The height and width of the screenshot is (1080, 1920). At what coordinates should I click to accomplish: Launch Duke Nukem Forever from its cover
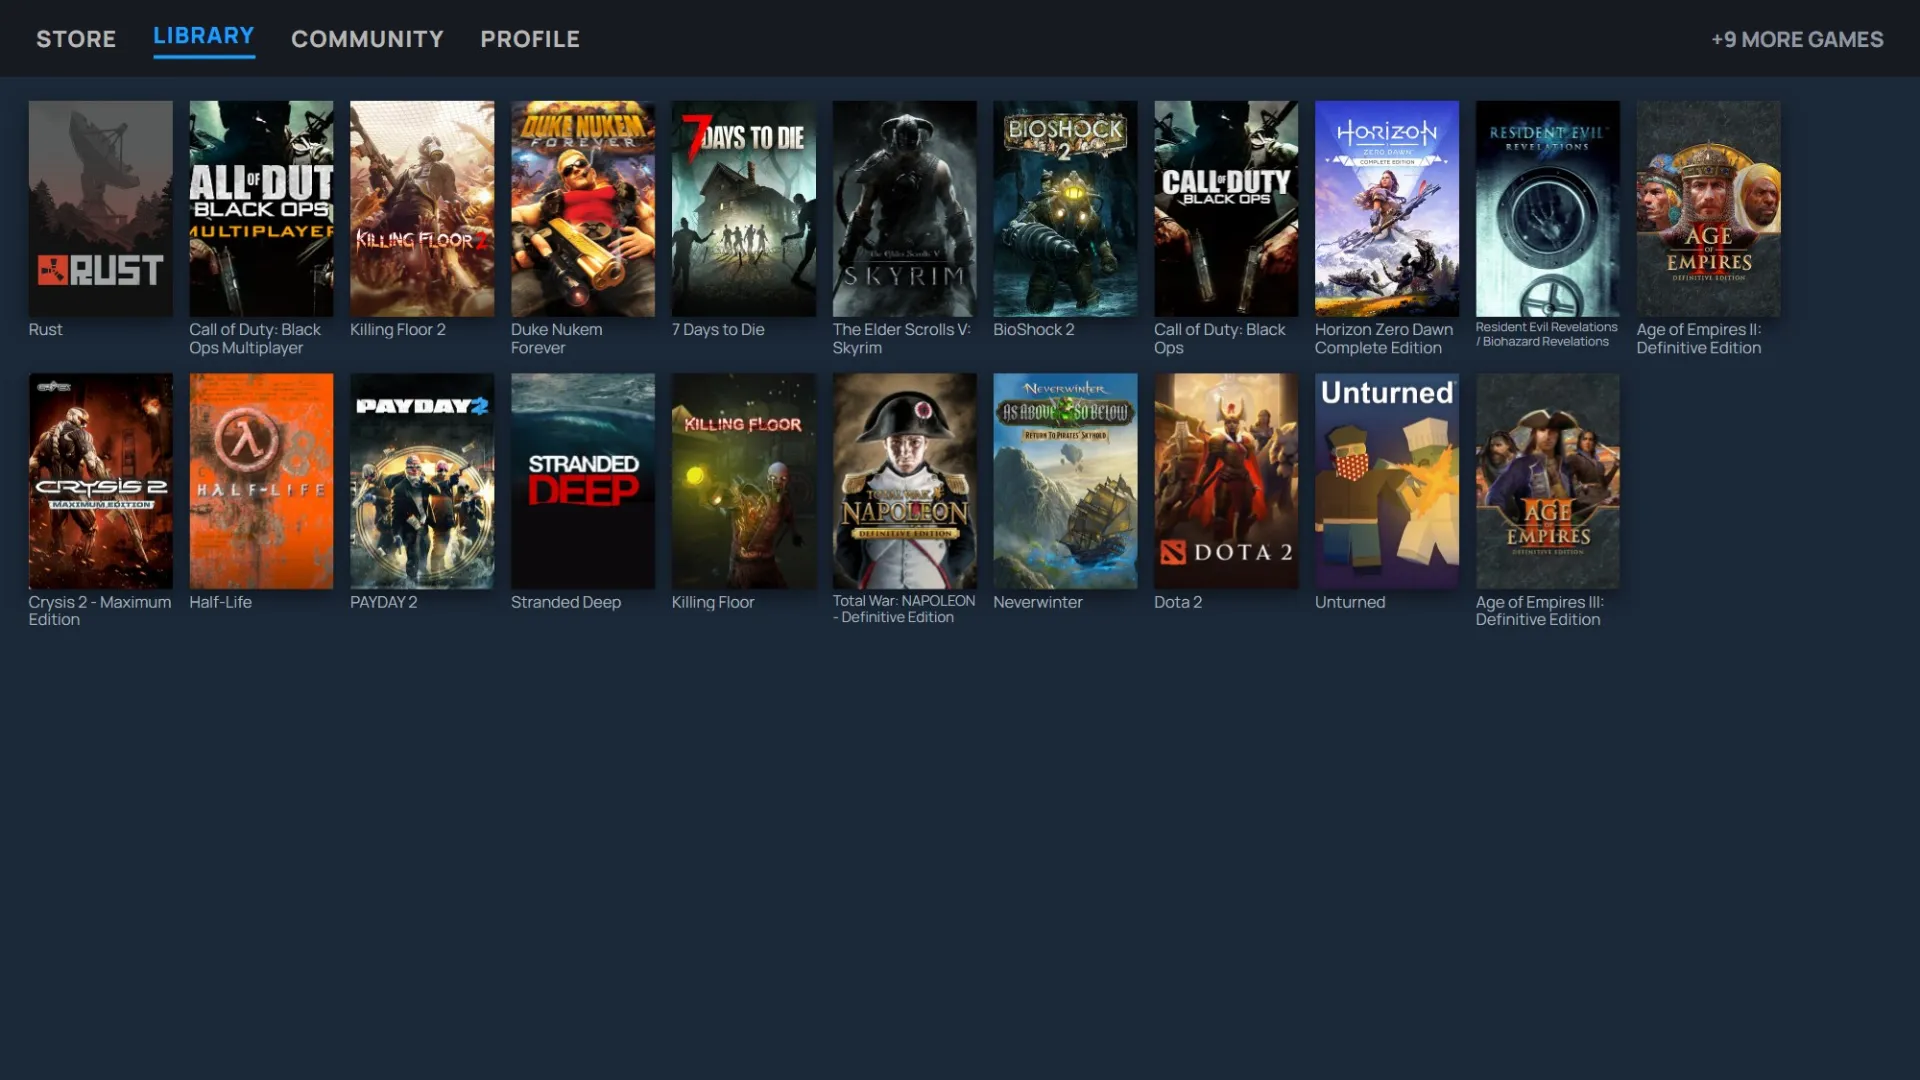[583, 208]
